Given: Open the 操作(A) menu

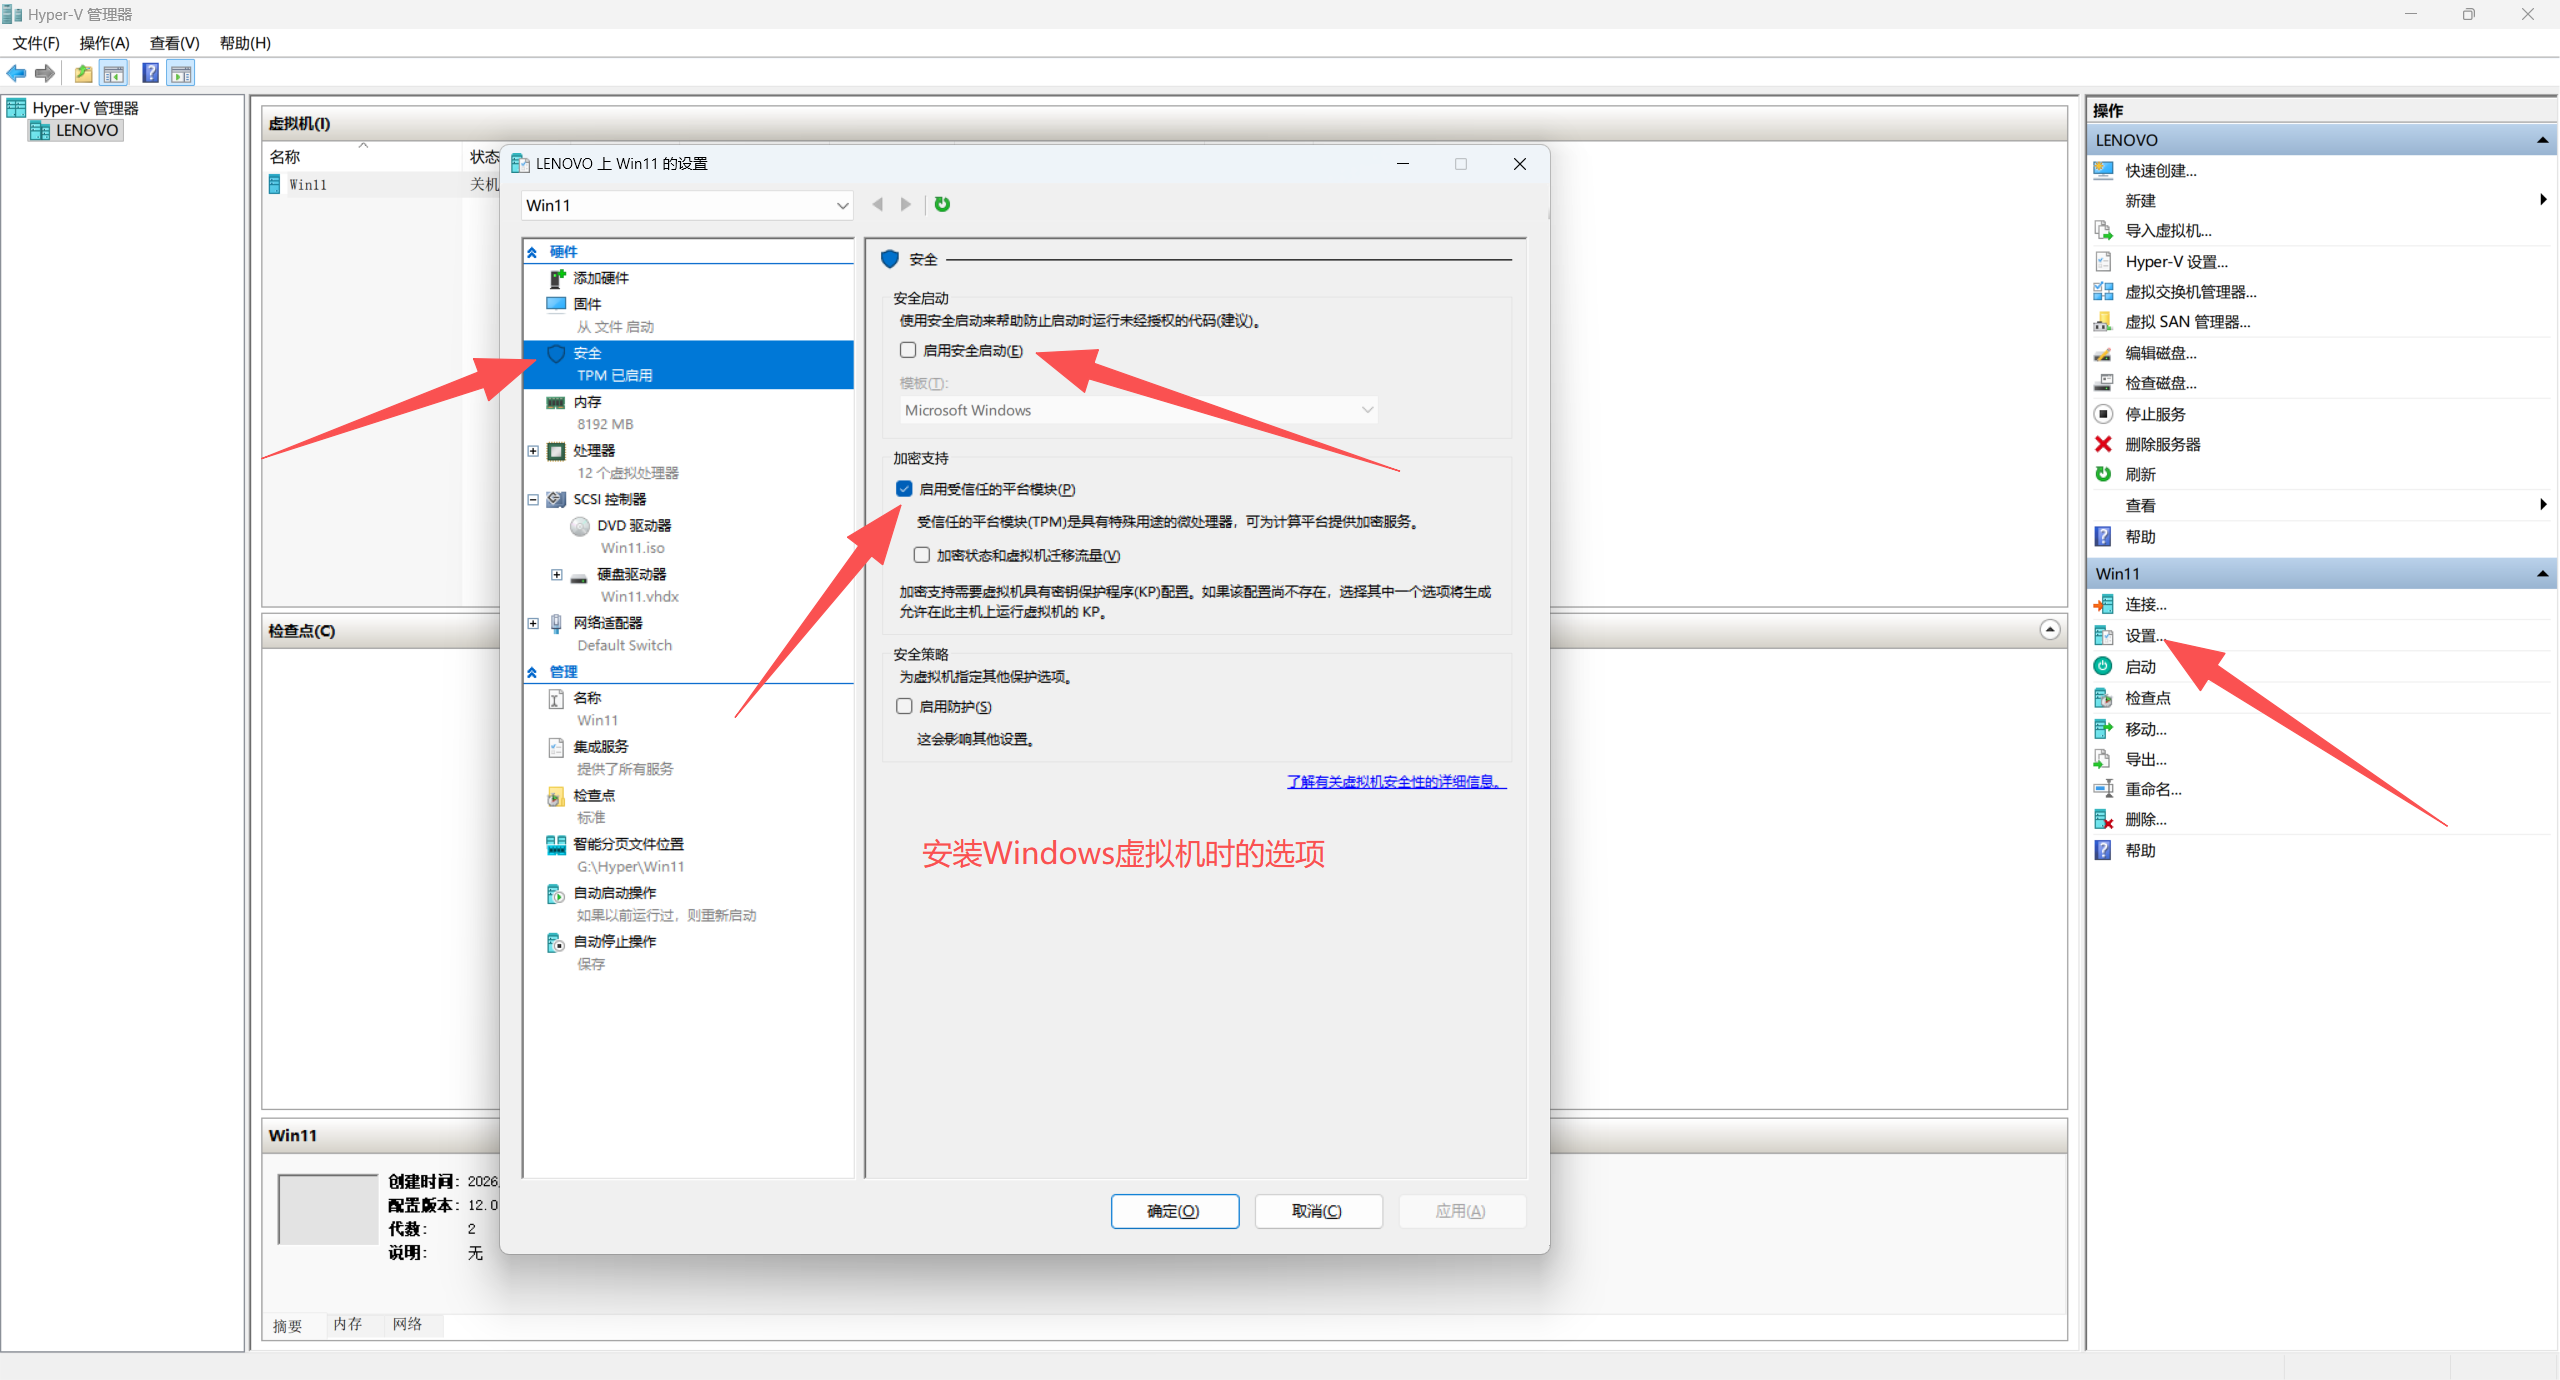Looking at the screenshot, I should (105, 43).
